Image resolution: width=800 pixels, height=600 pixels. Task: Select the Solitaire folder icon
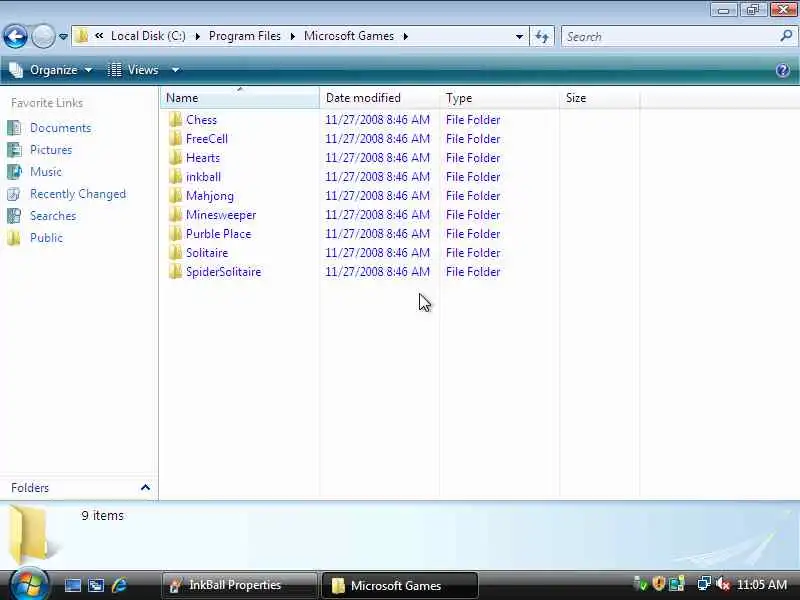pos(176,253)
